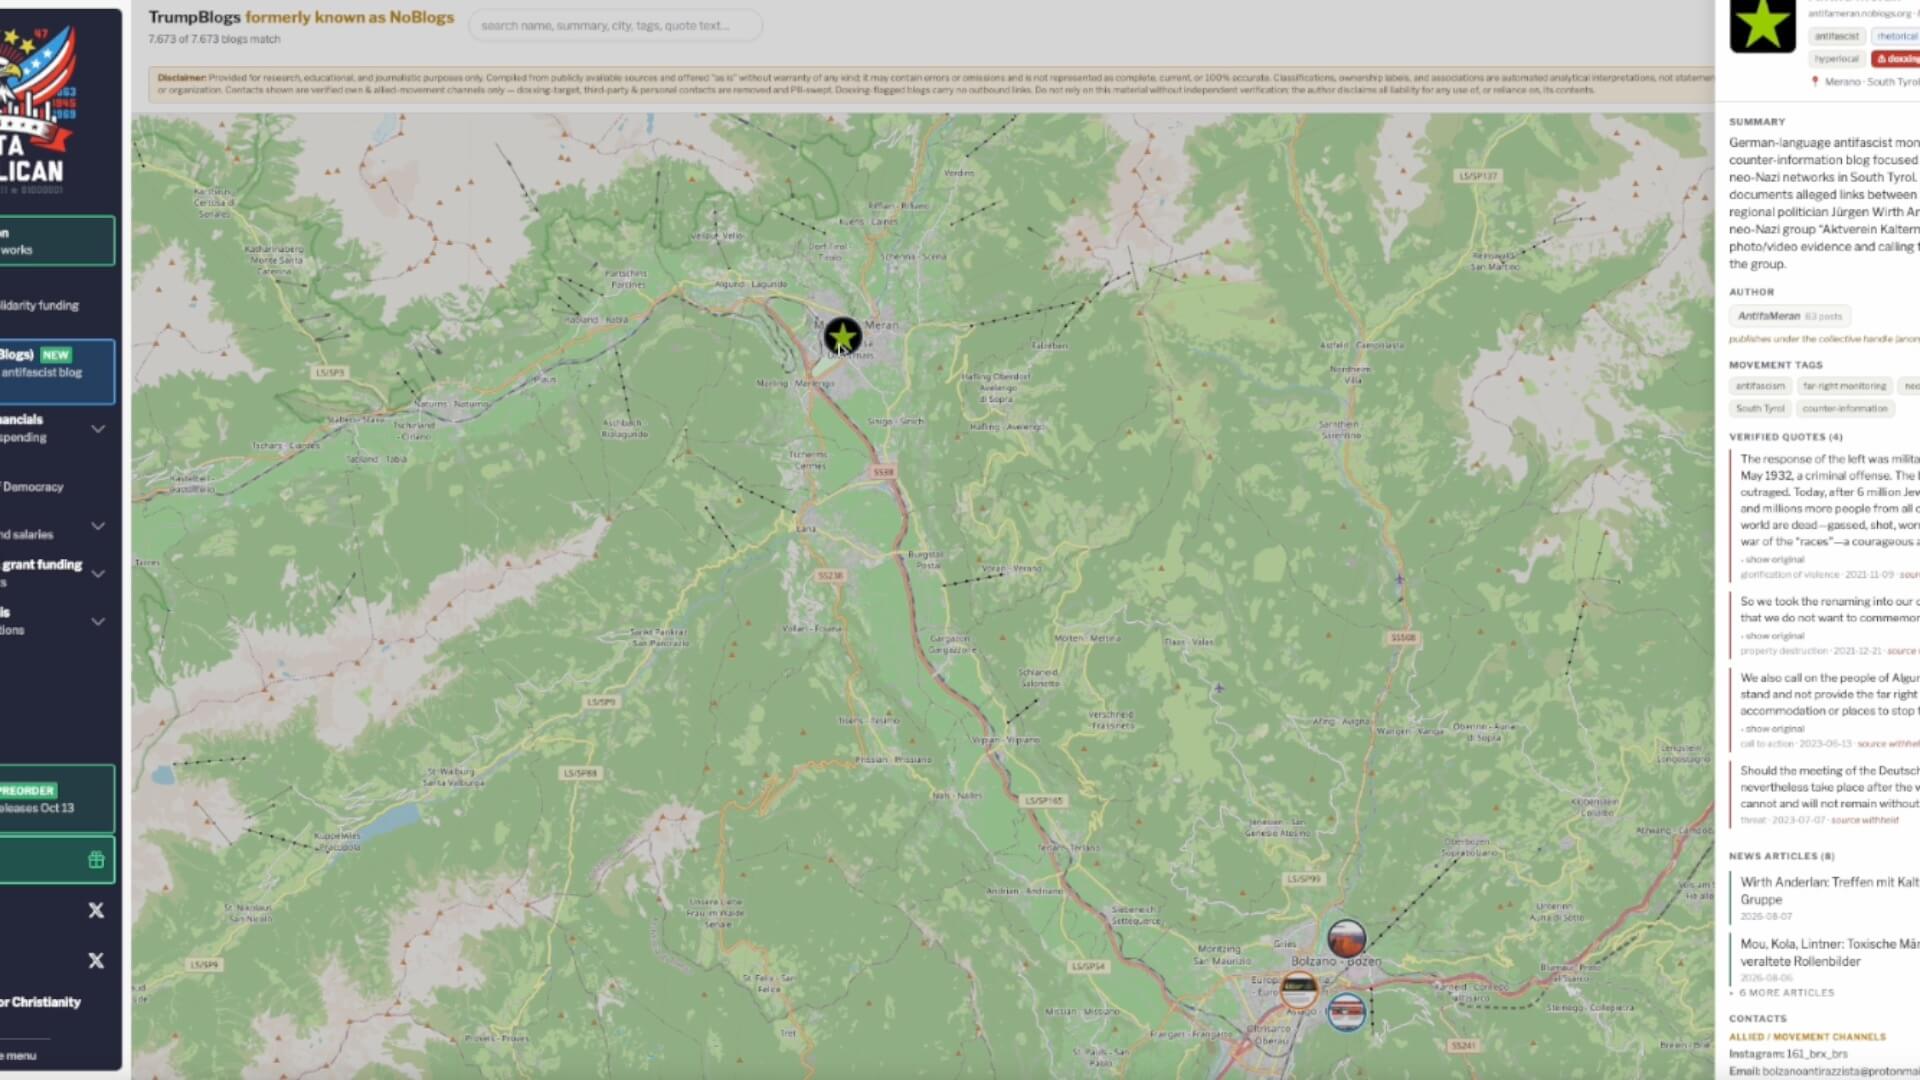The width and height of the screenshot is (1920, 1080).
Task: Open the Christianity sidebar item
Action: tap(41, 1002)
